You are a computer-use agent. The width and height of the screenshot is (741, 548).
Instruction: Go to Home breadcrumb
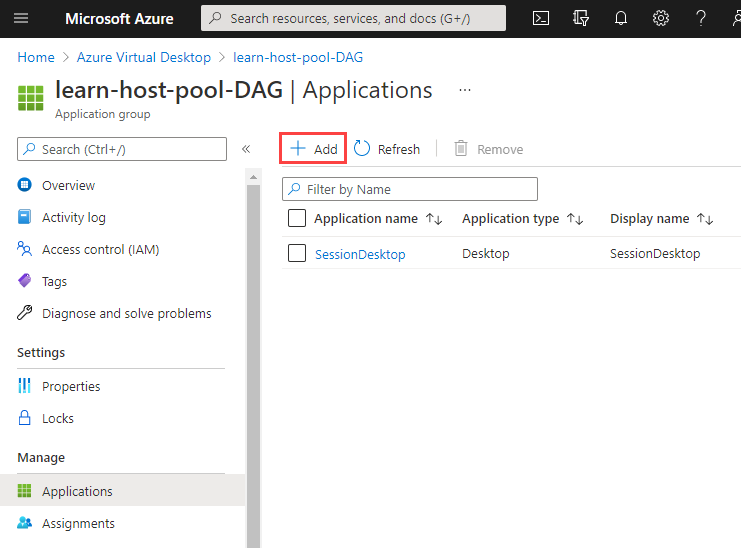pyautogui.click(x=36, y=57)
